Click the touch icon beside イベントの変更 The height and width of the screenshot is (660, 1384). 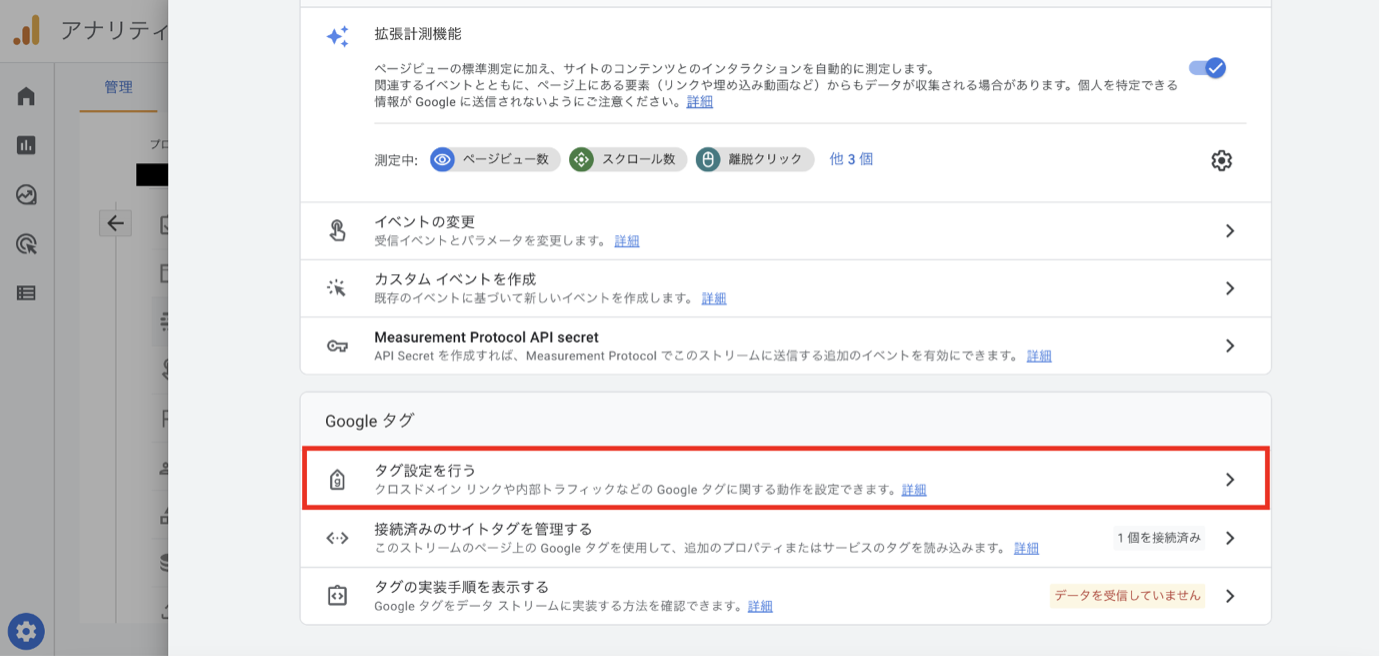[338, 231]
